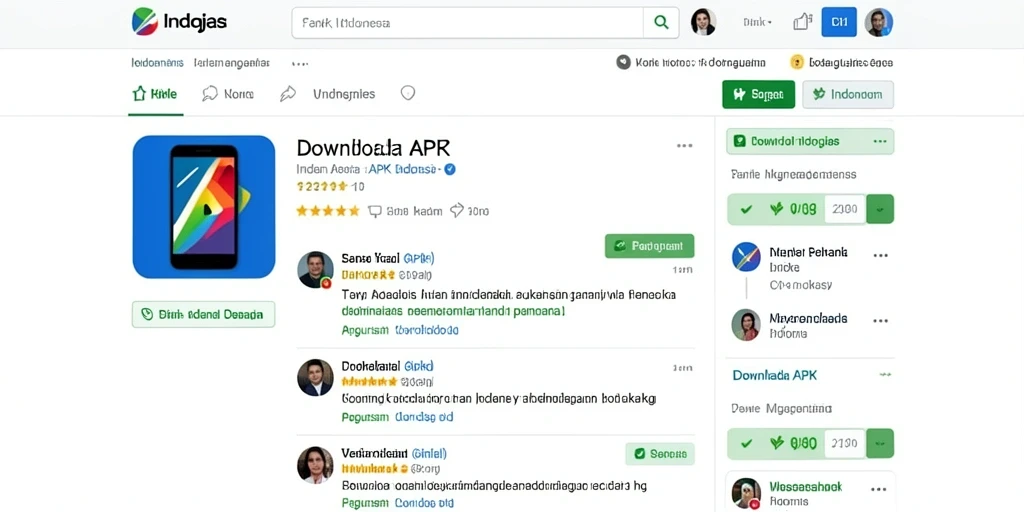This screenshot has width=1024, height=512.
Task: Click the green Pordopant button
Action: tap(649, 246)
